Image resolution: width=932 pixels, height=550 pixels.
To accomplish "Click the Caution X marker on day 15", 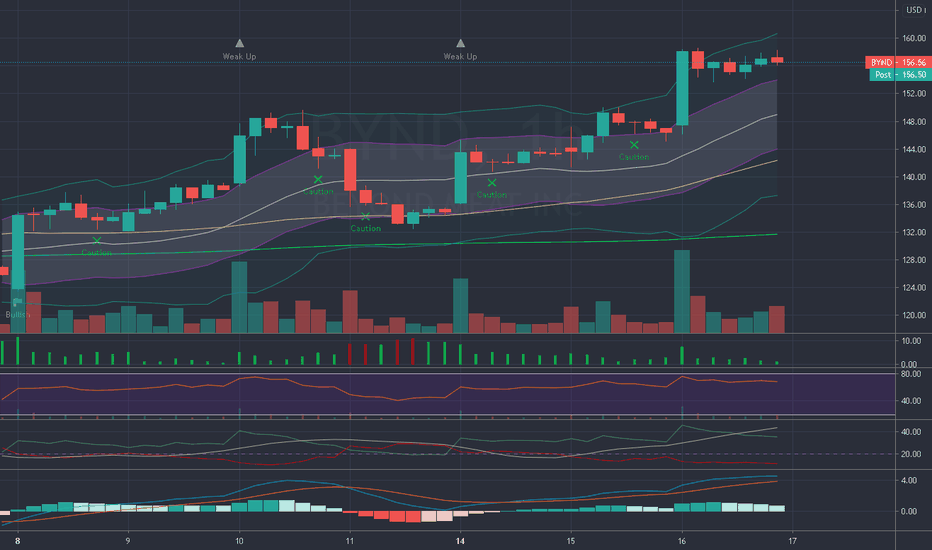I will coord(634,145).
